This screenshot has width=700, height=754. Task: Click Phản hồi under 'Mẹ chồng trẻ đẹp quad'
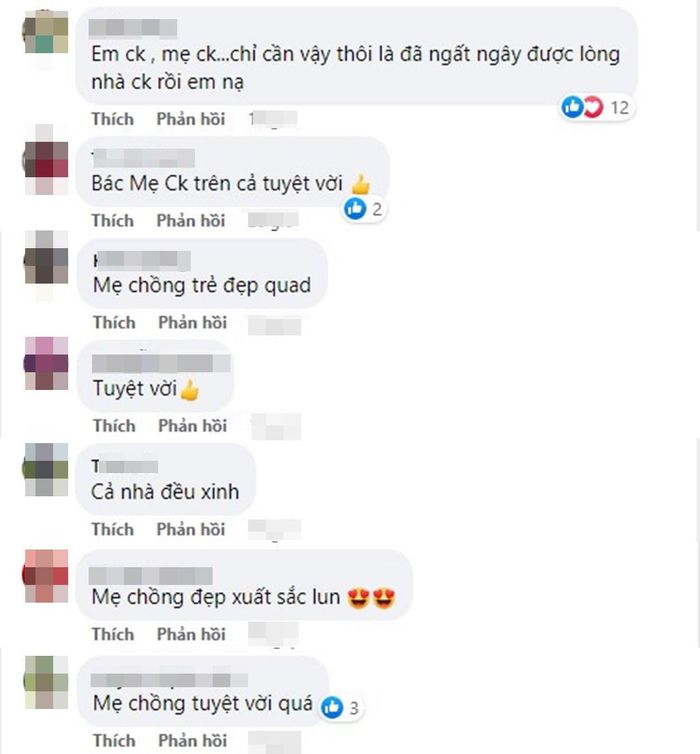tap(193, 323)
